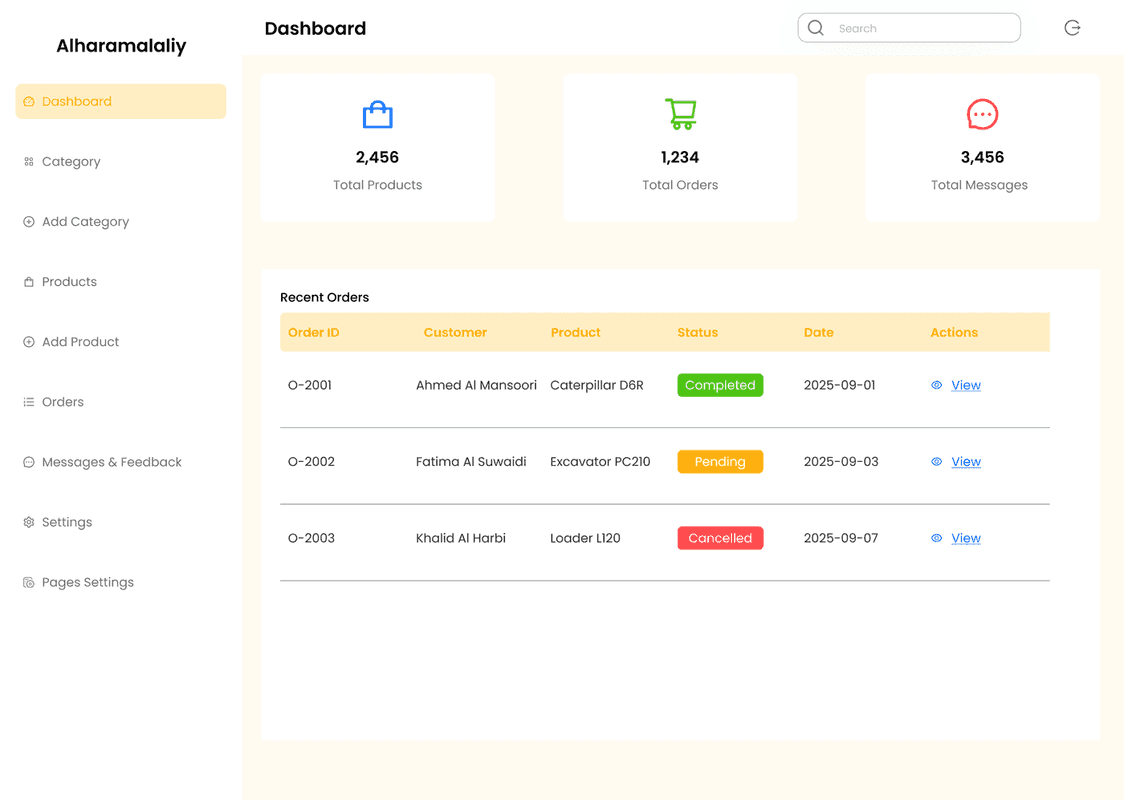
Task: Click the green shopping cart icon
Action: (680, 114)
